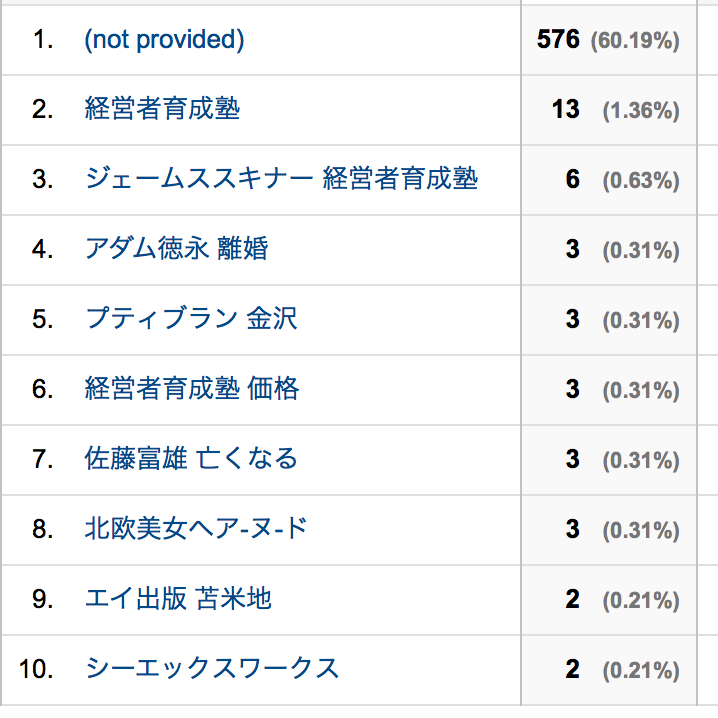718x718 pixels.
Task: Select the 佐藤富雄 亡くなる keyword
Action: coord(191,459)
